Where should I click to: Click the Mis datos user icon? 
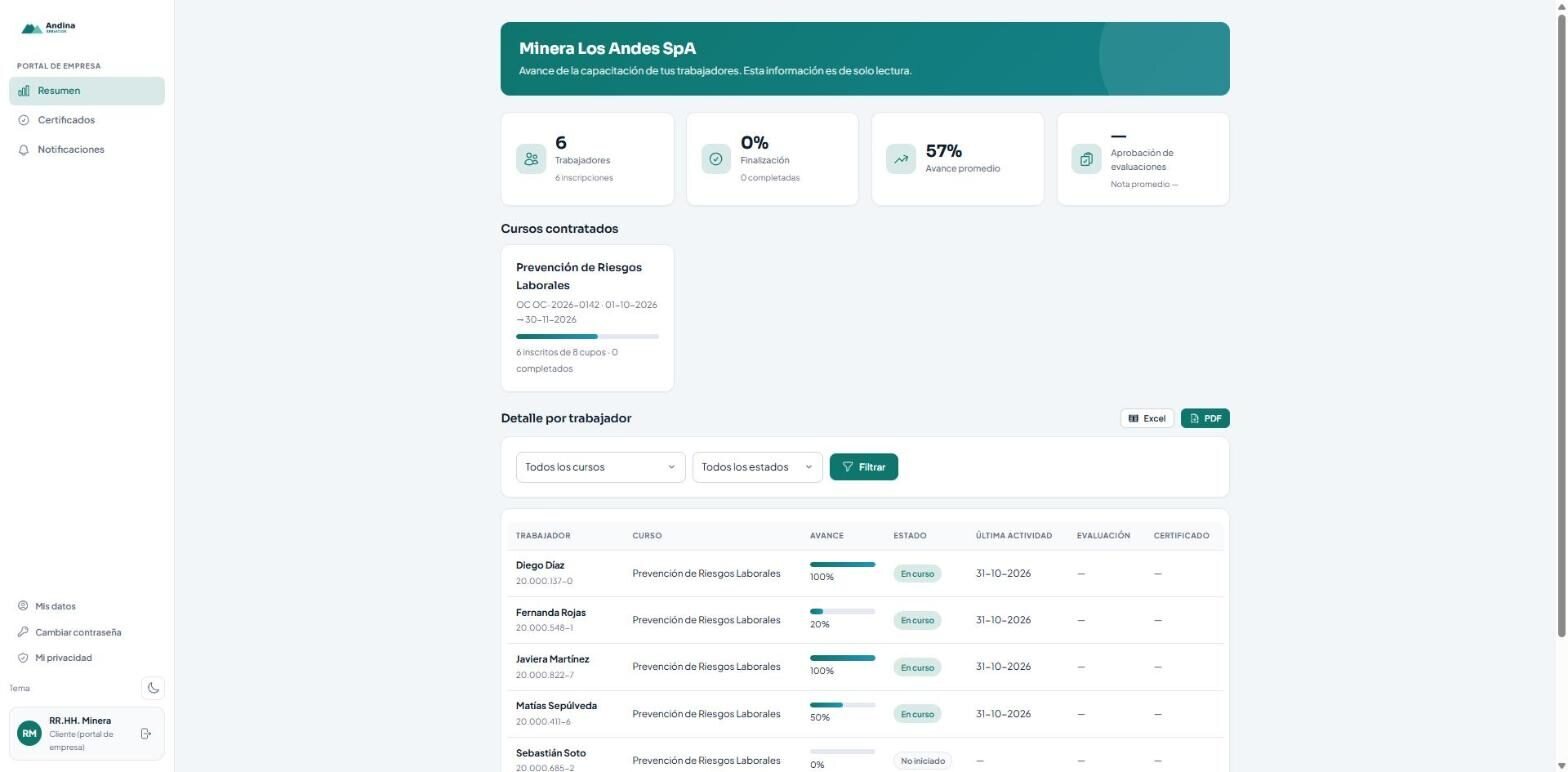pyautogui.click(x=23, y=606)
